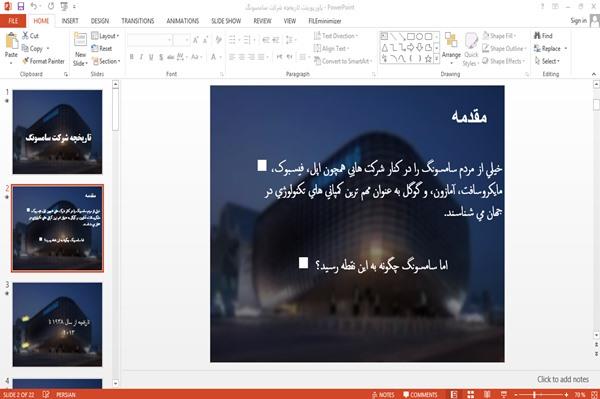Open Shape Outline dropdown
Screen dimensions: 600x399
click(x=504, y=48)
